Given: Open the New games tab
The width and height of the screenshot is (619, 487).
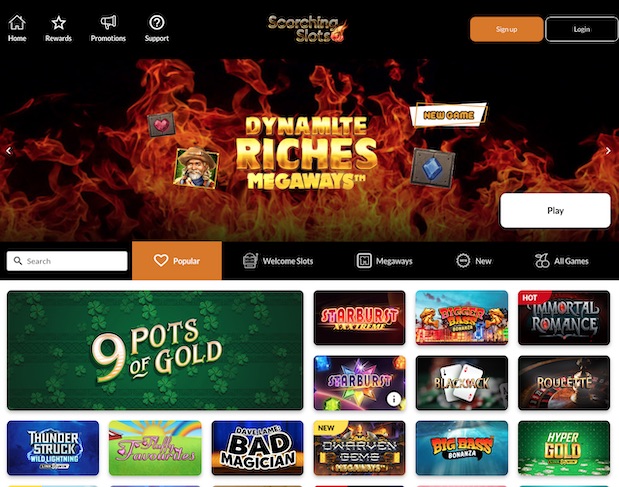Looking at the screenshot, I should click(x=473, y=261).
